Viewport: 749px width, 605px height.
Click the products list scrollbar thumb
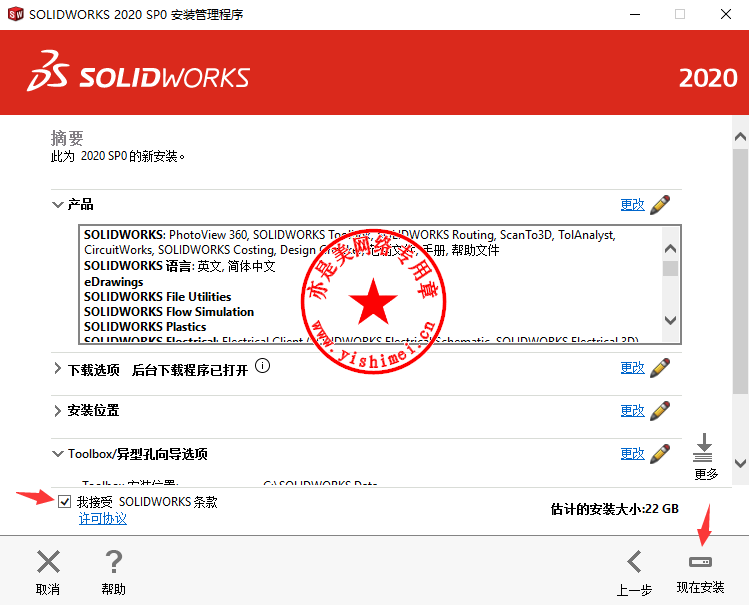[670, 268]
